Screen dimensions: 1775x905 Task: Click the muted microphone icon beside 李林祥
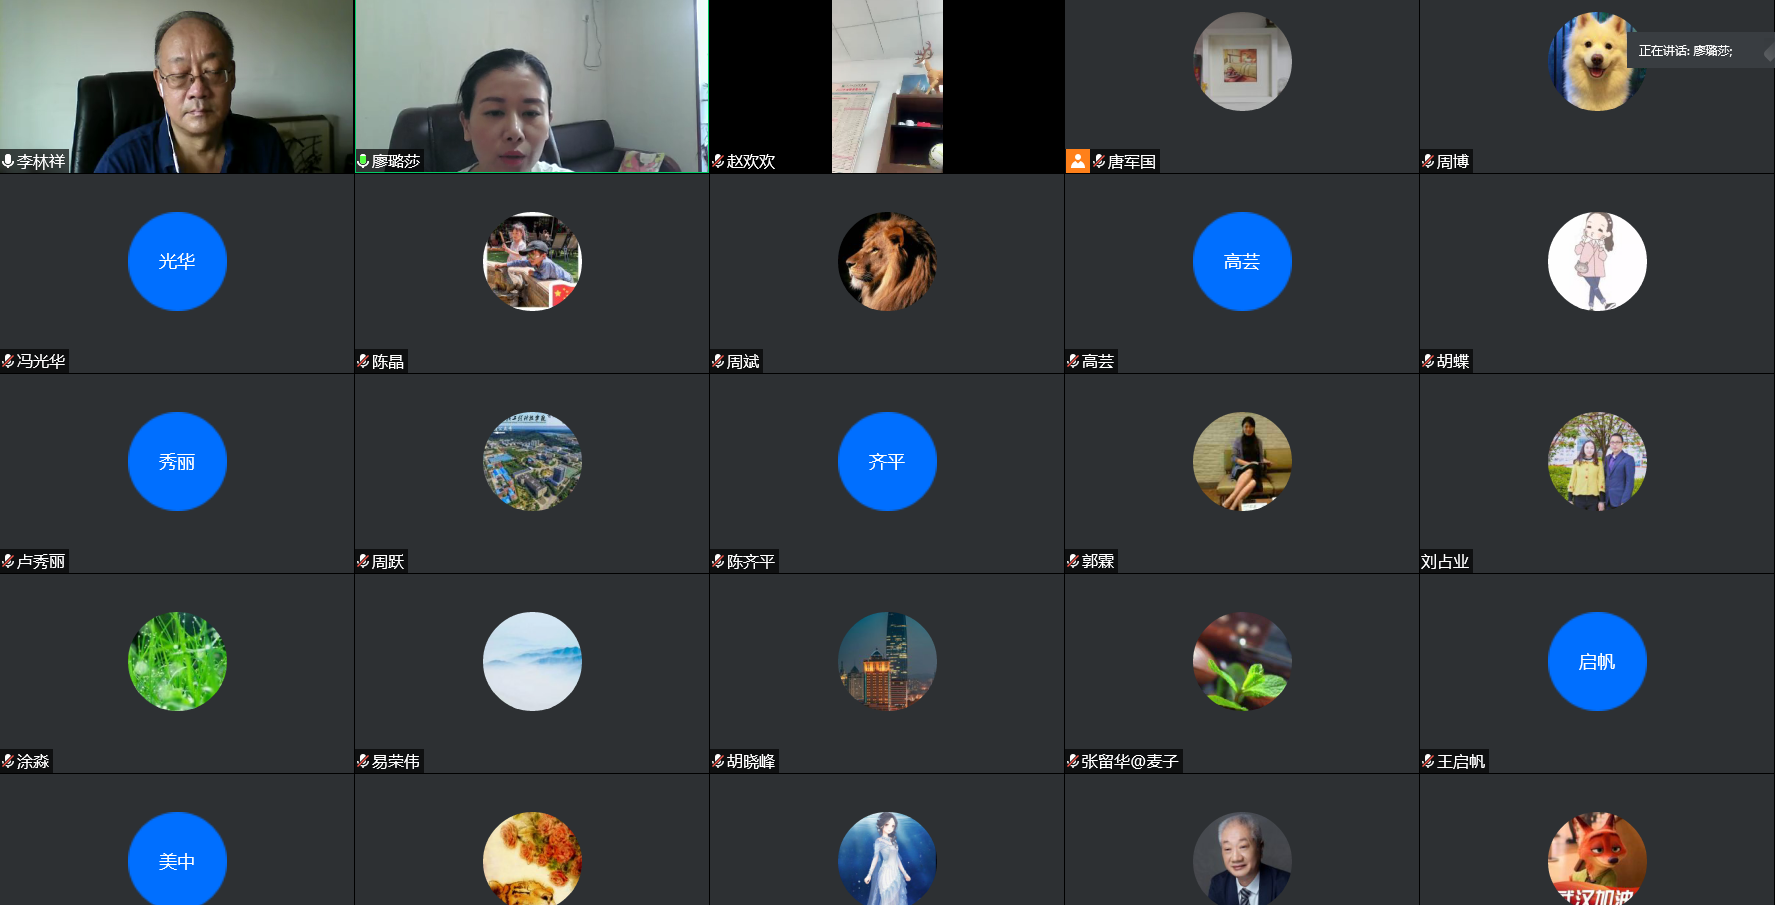tap(9, 161)
